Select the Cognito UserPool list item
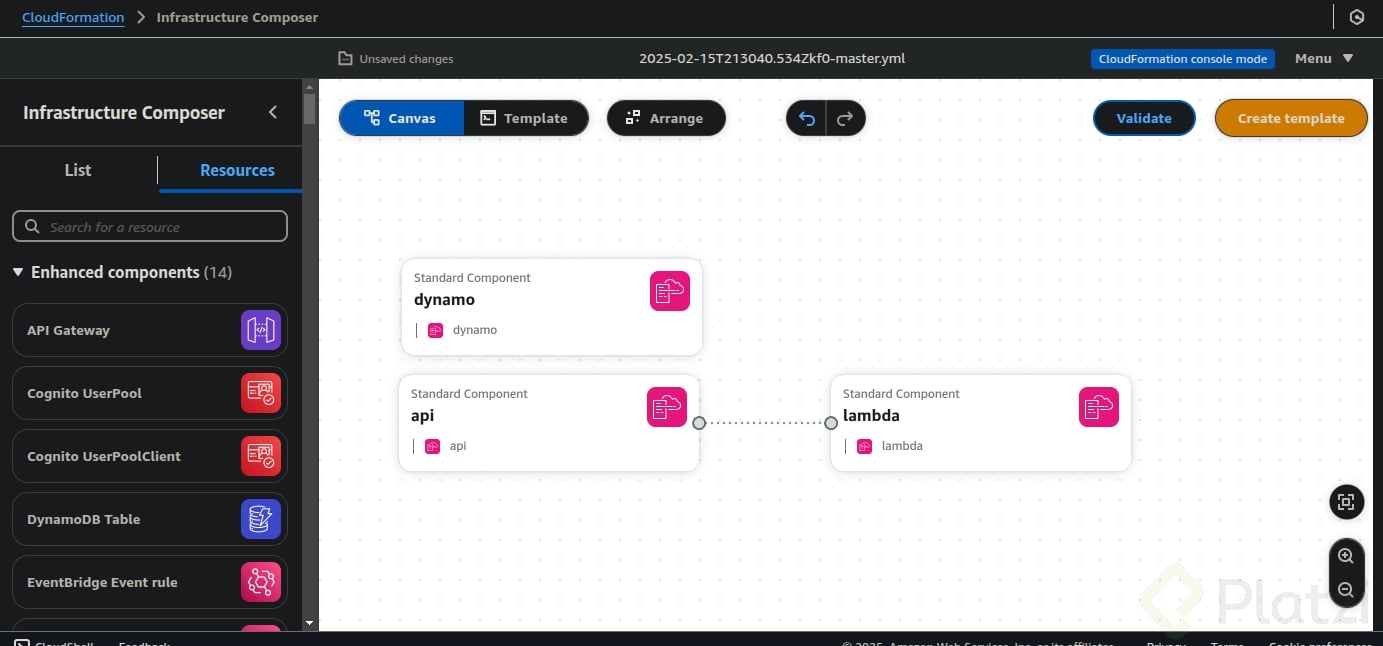The height and width of the screenshot is (646, 1383). click(150, 393)
